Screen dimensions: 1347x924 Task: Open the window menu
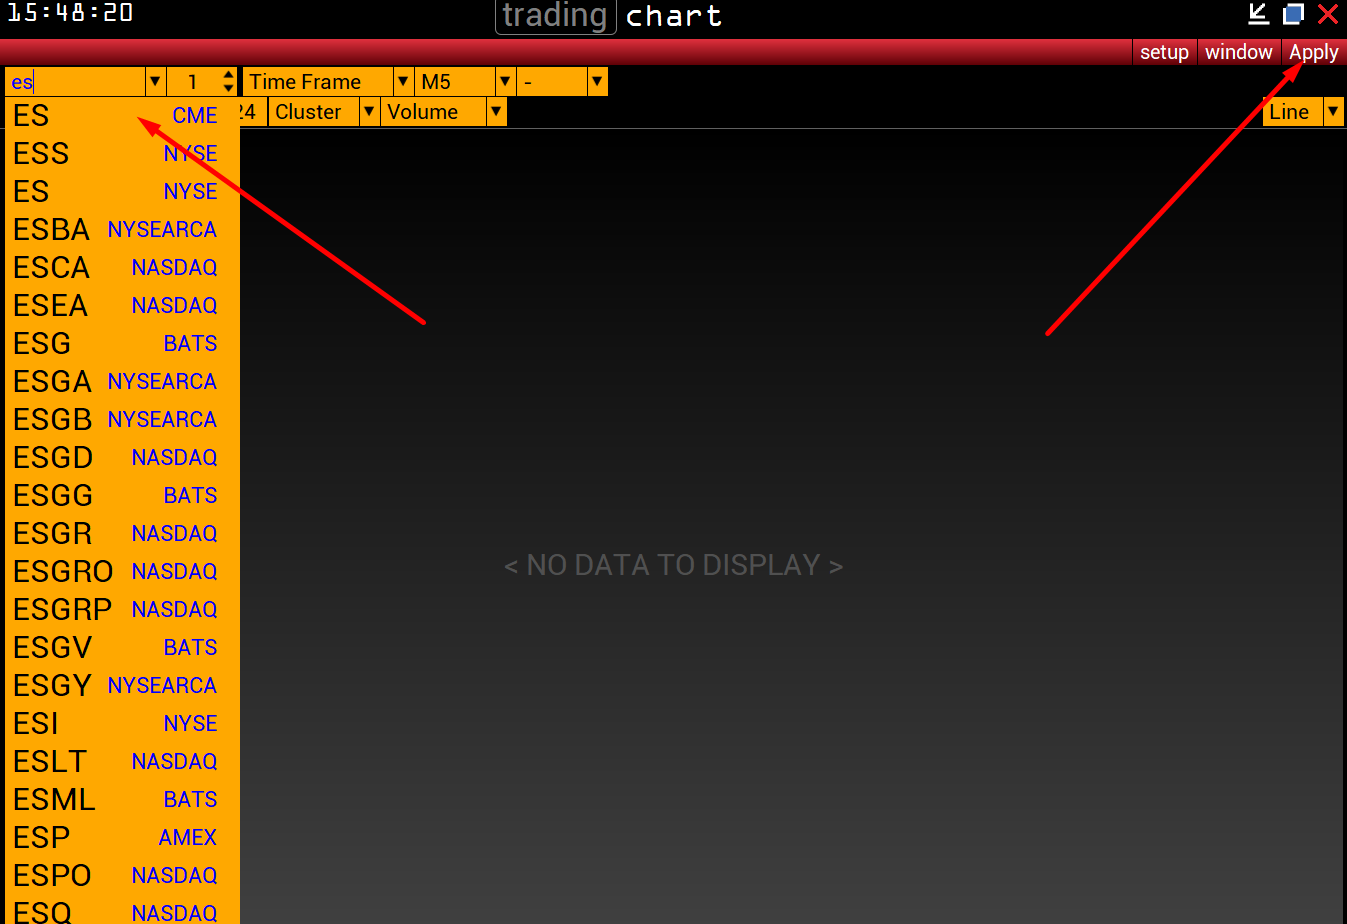point(1238,52)
